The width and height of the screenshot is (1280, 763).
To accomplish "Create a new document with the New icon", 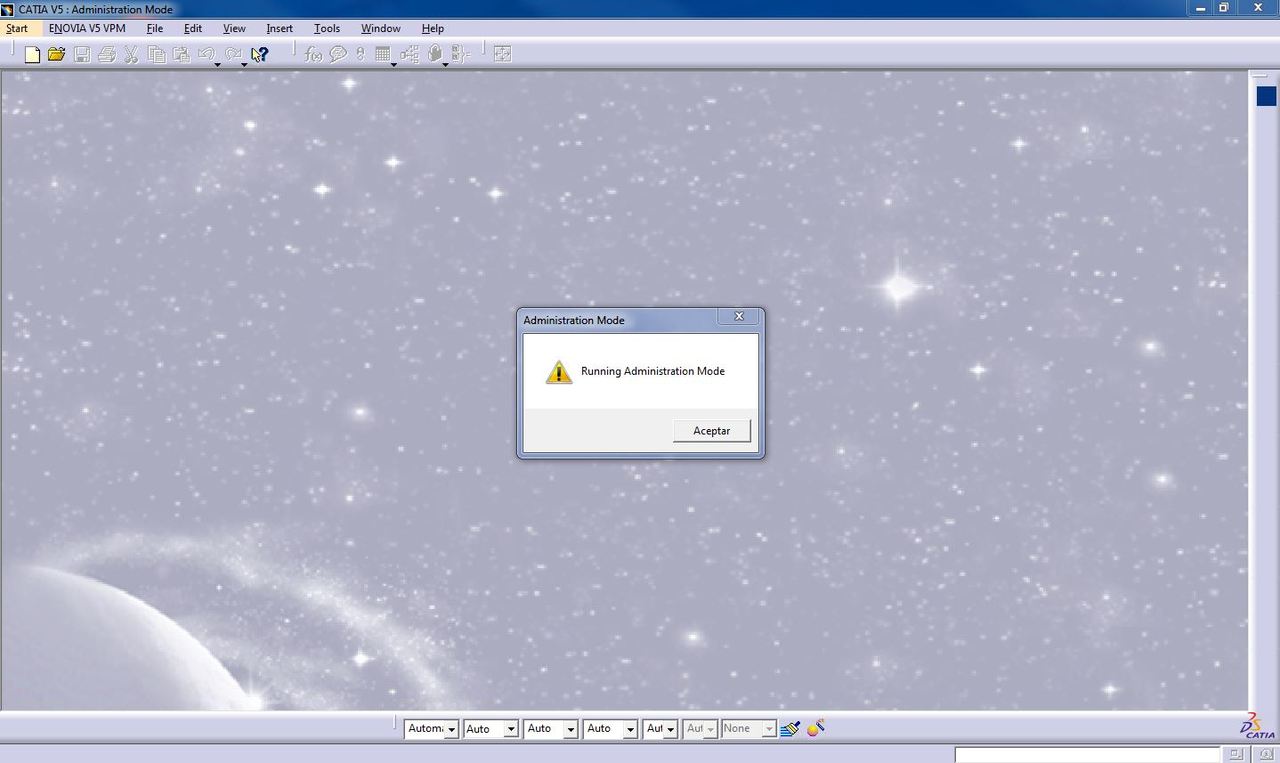I will coord(32,54).
